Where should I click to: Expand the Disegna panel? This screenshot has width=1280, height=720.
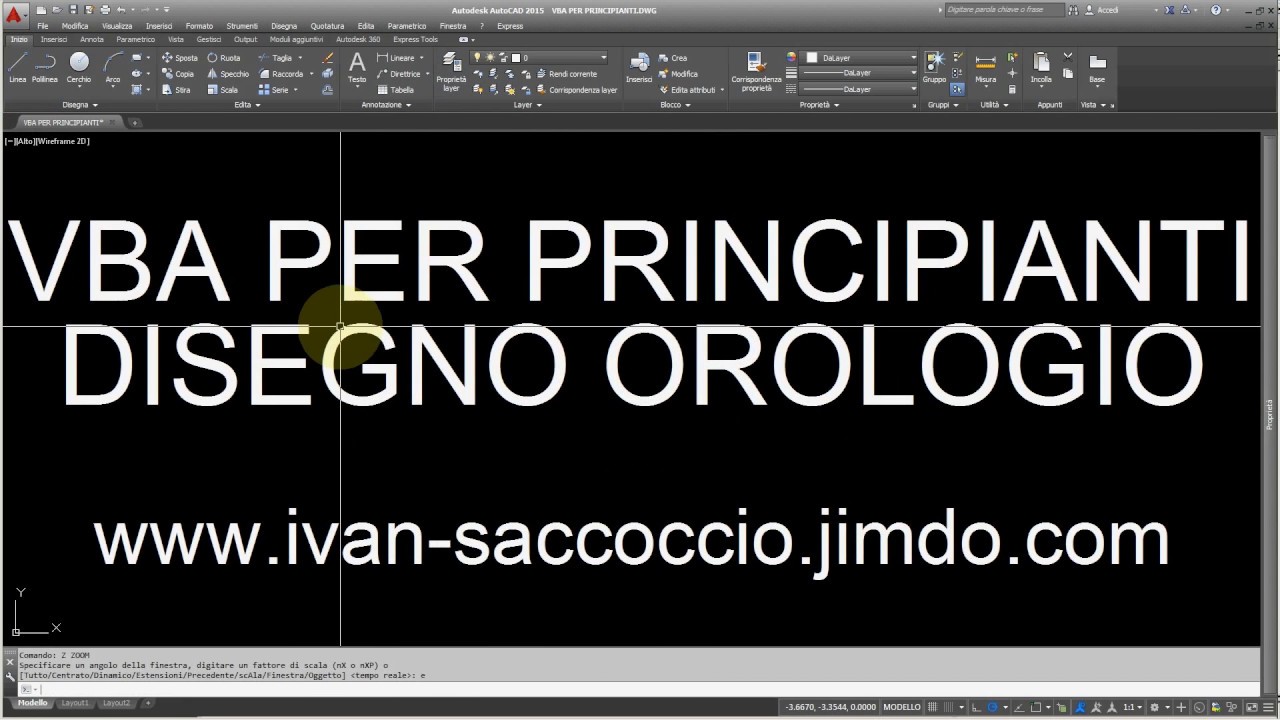point(80,105)
